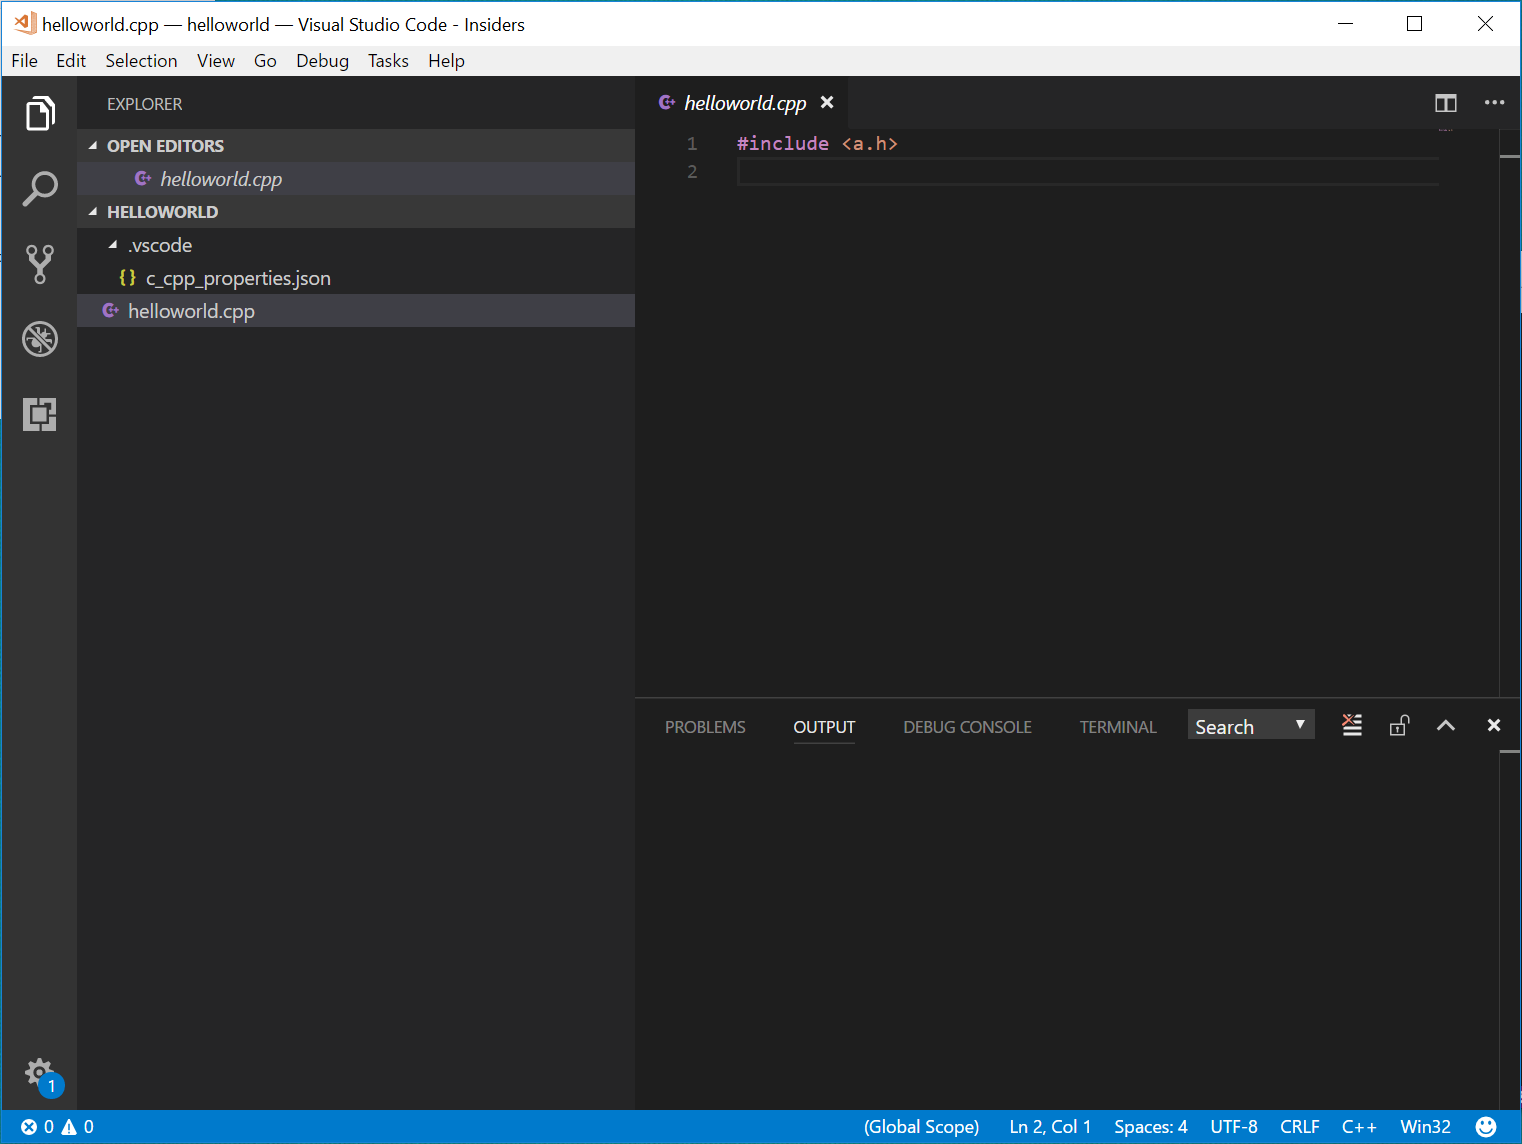Select helloworld.cpp in the HELLOWORLD folder

point(356,311)
